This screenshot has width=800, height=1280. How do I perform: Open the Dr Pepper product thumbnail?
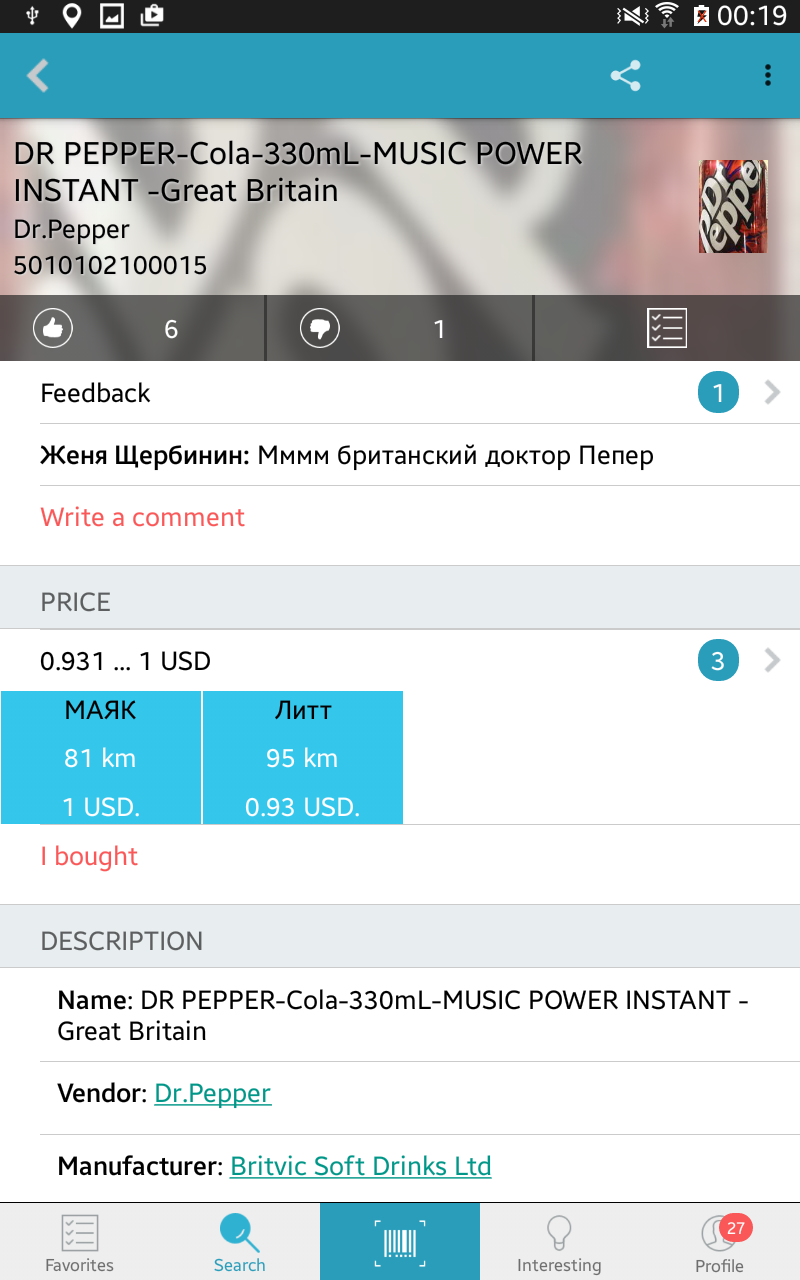[733, 206]
